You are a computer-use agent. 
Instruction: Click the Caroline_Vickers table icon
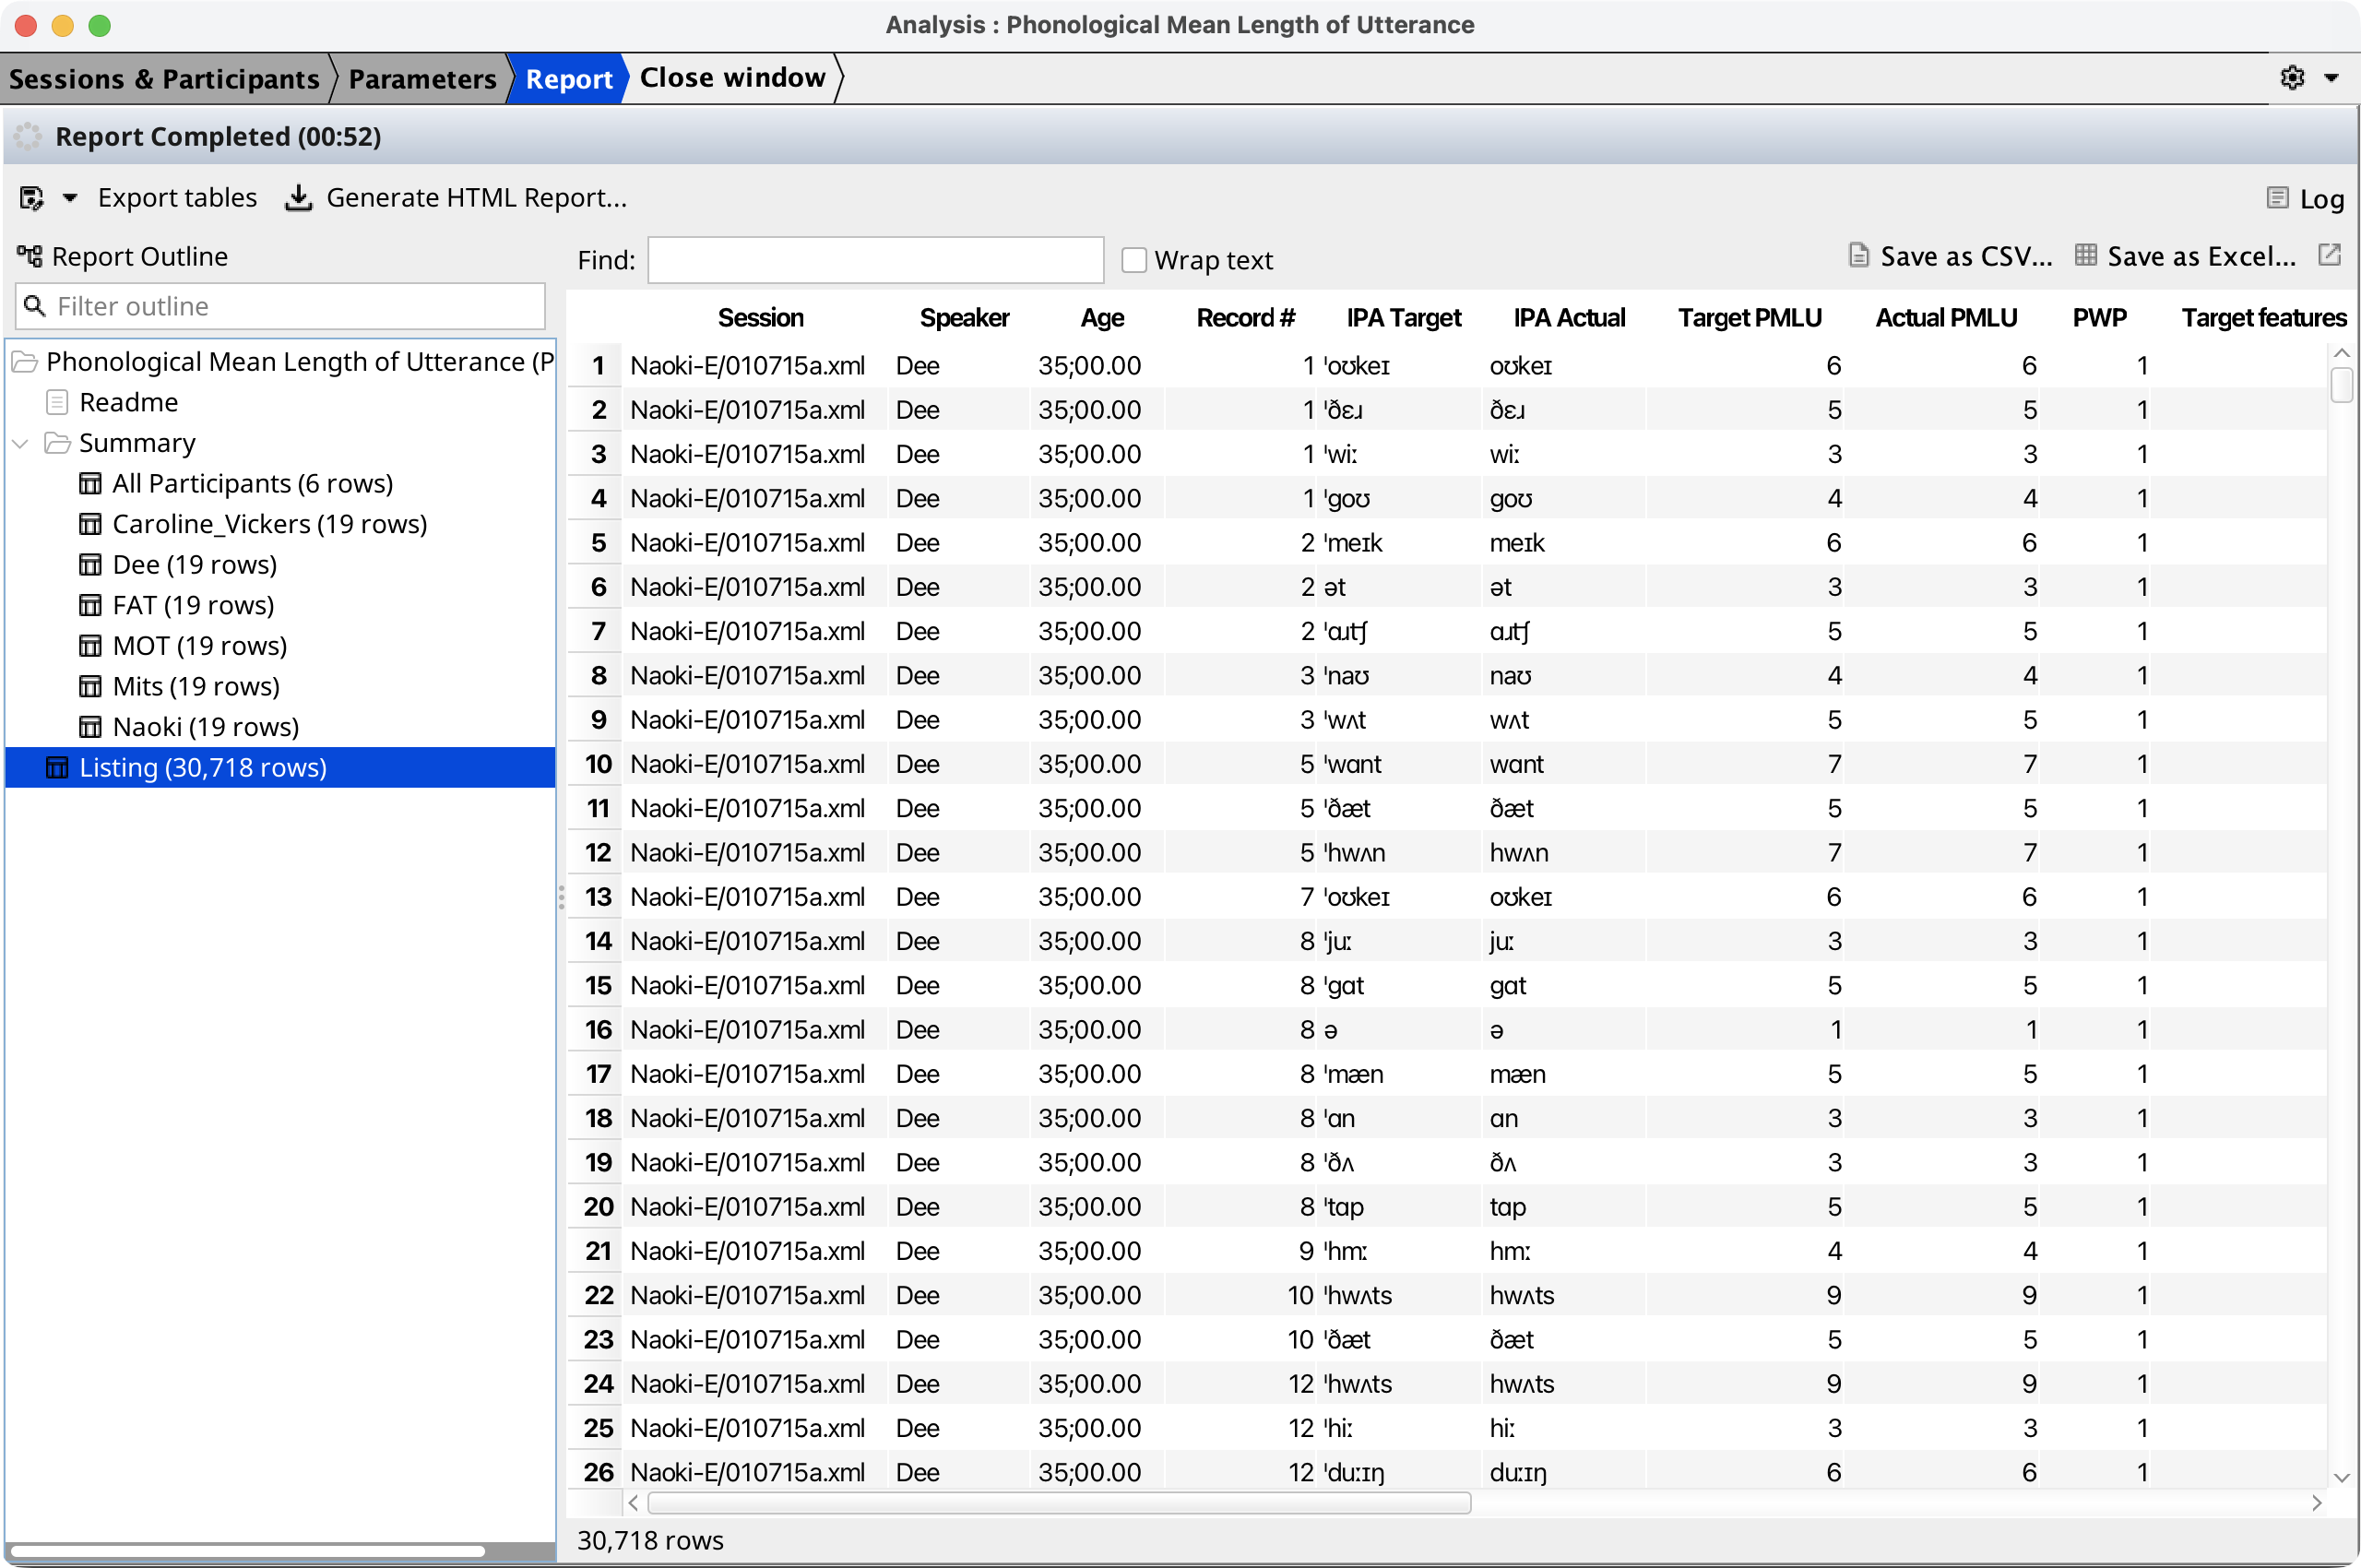pyautogui.click(x=90, y=524)
